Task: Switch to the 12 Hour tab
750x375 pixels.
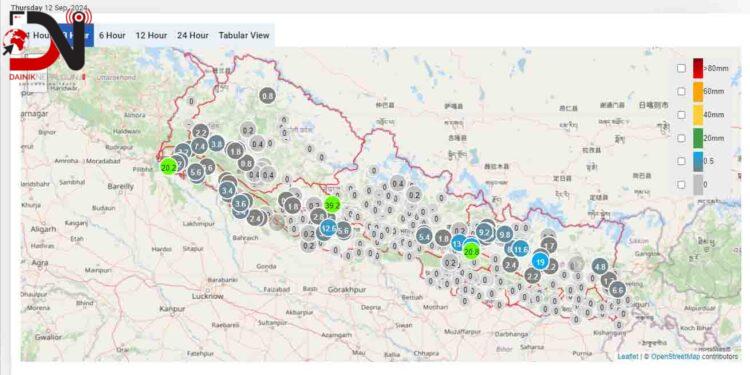Action: pyautogui.click(x=151, y=35)
